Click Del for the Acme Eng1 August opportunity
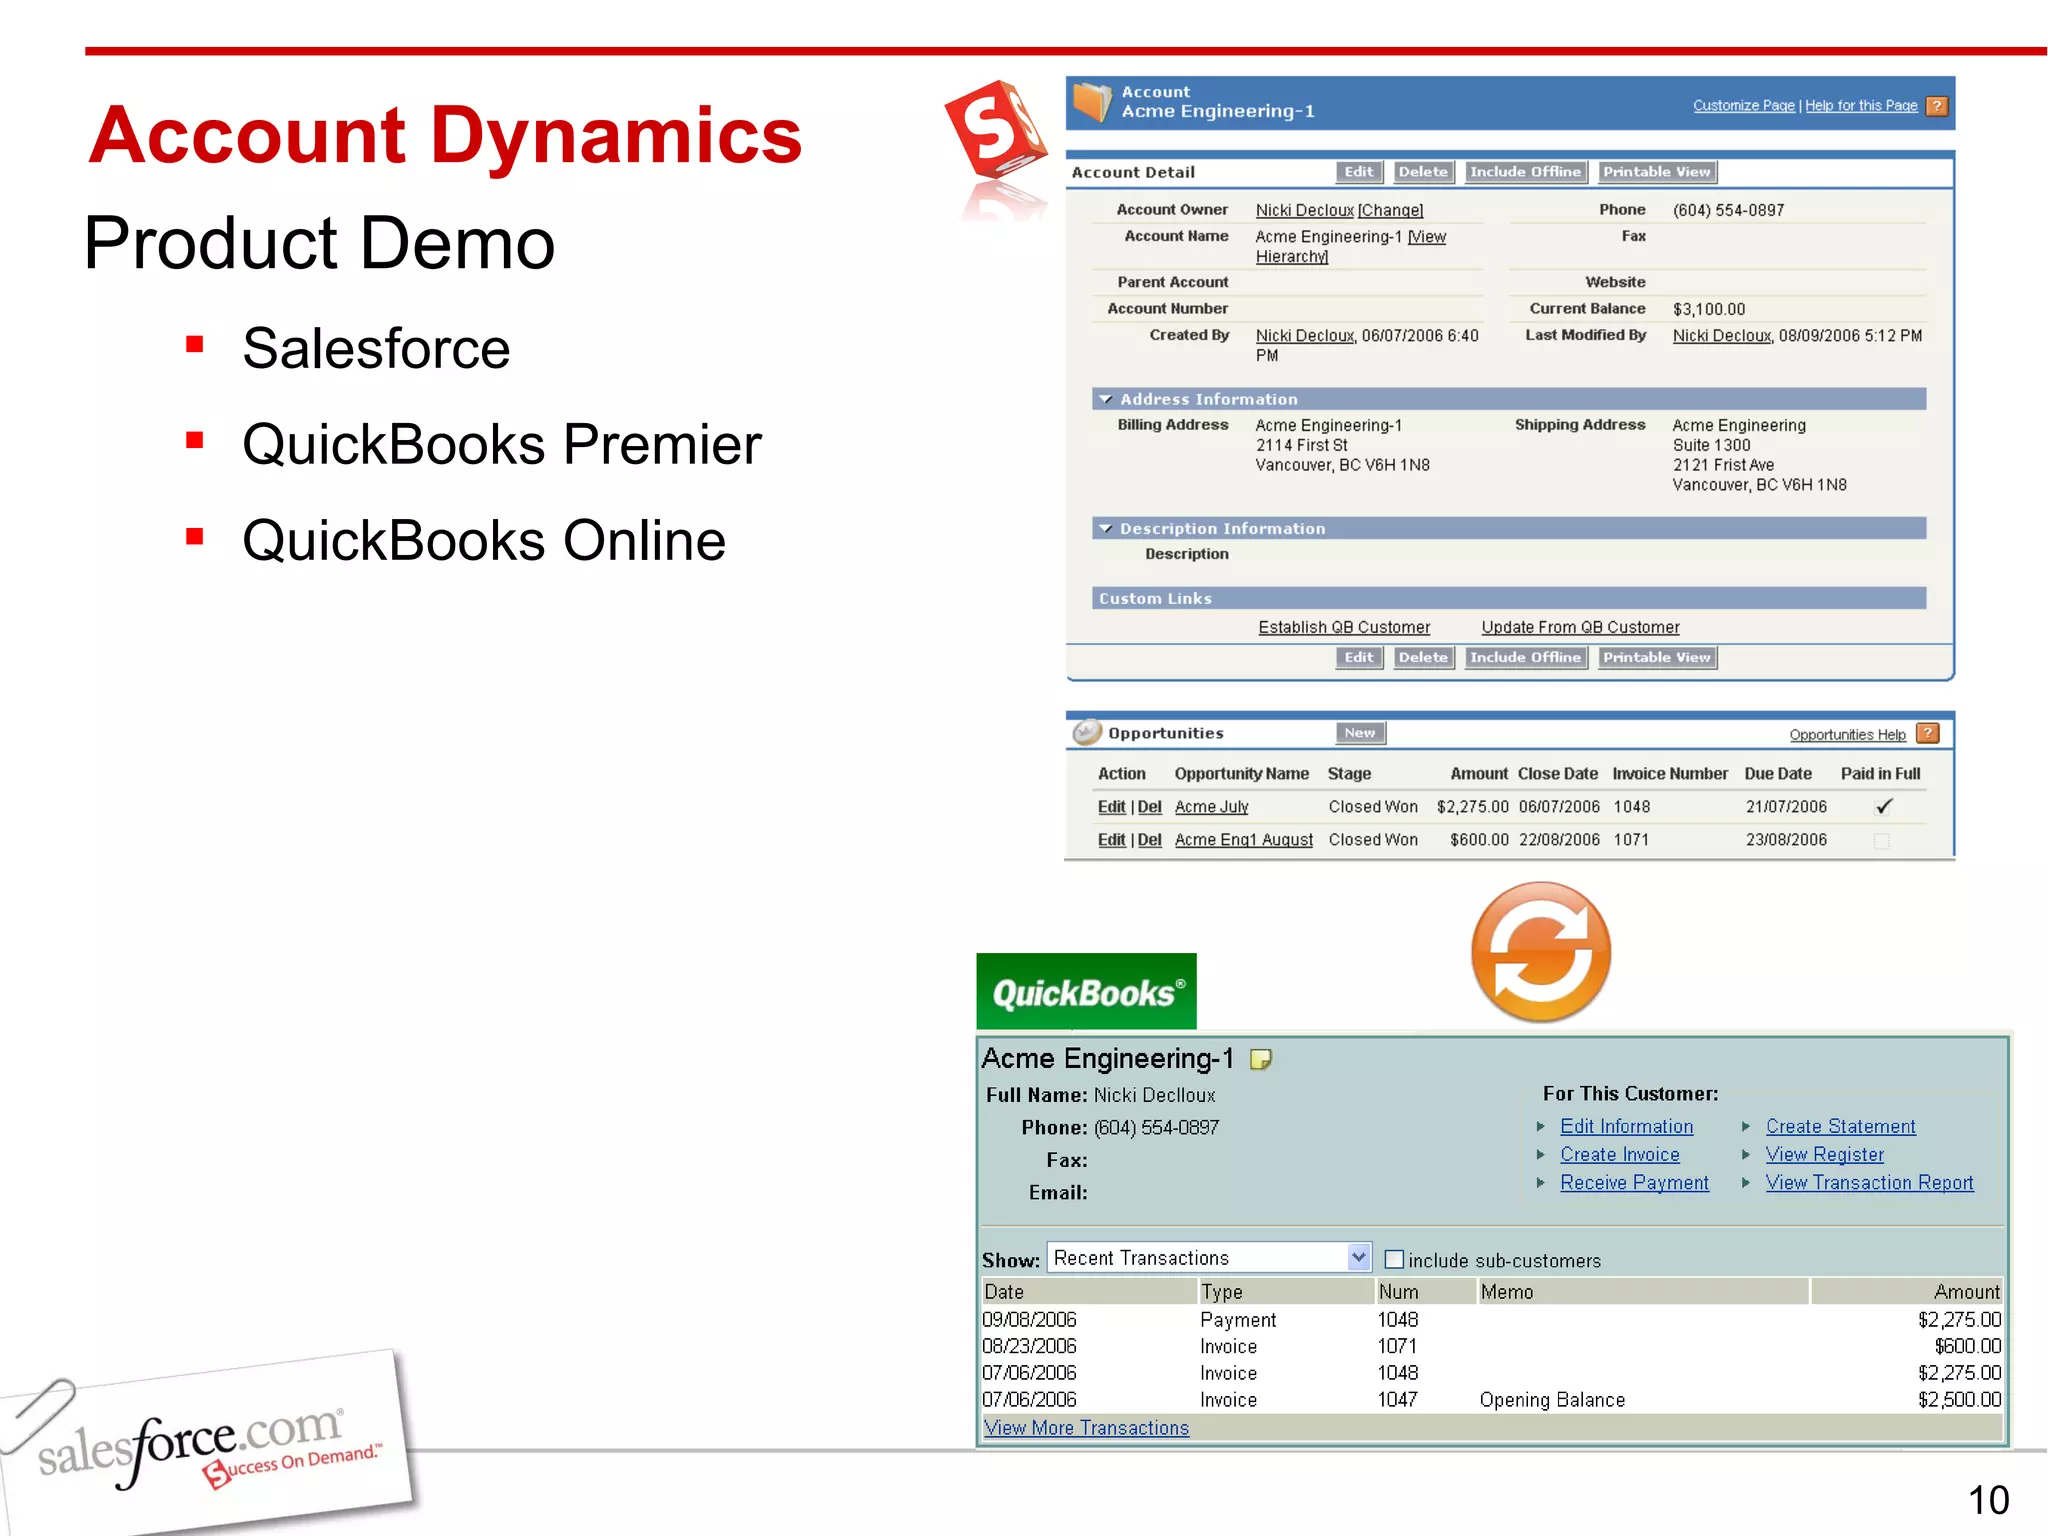 (1150, 840)
